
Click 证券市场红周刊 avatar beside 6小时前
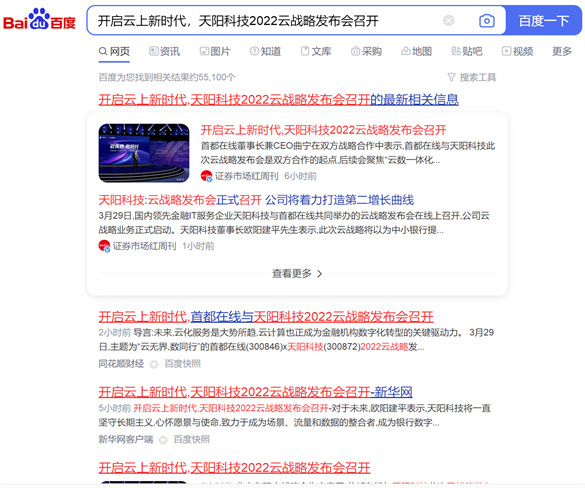point(206,176)
